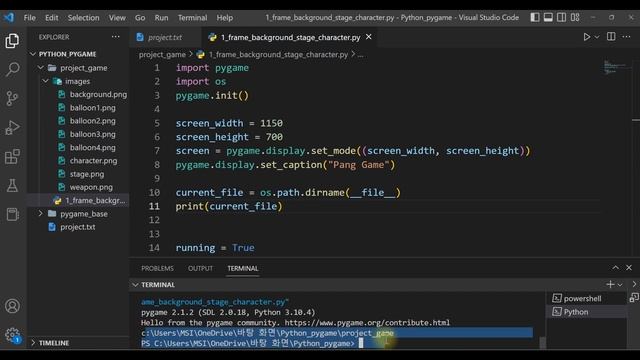Open the run options dropdown arrow
The width and height of the screenshot is (640, 360).
(x=597, y=37)
